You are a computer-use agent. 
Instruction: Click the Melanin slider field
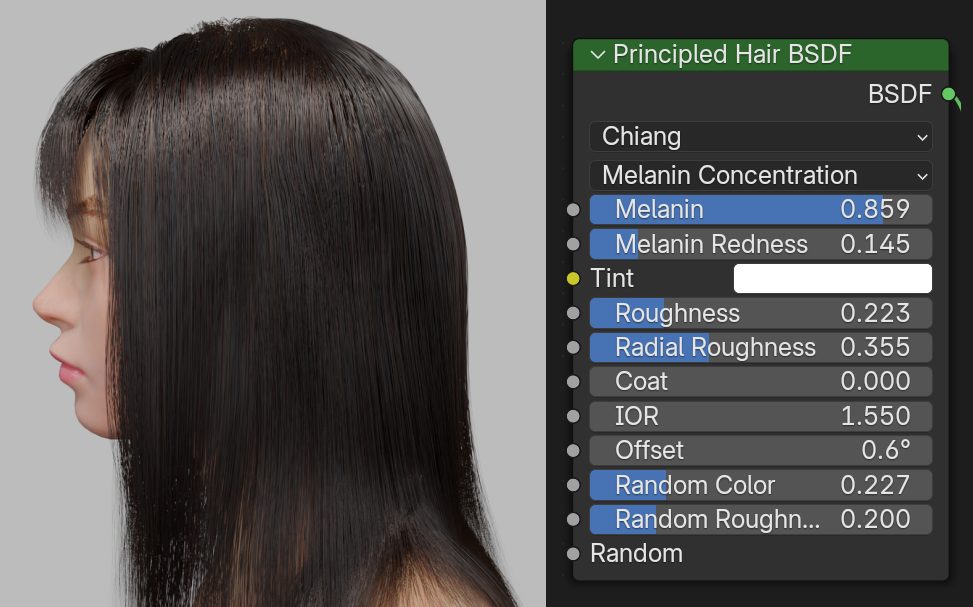(x=760, y=210)
